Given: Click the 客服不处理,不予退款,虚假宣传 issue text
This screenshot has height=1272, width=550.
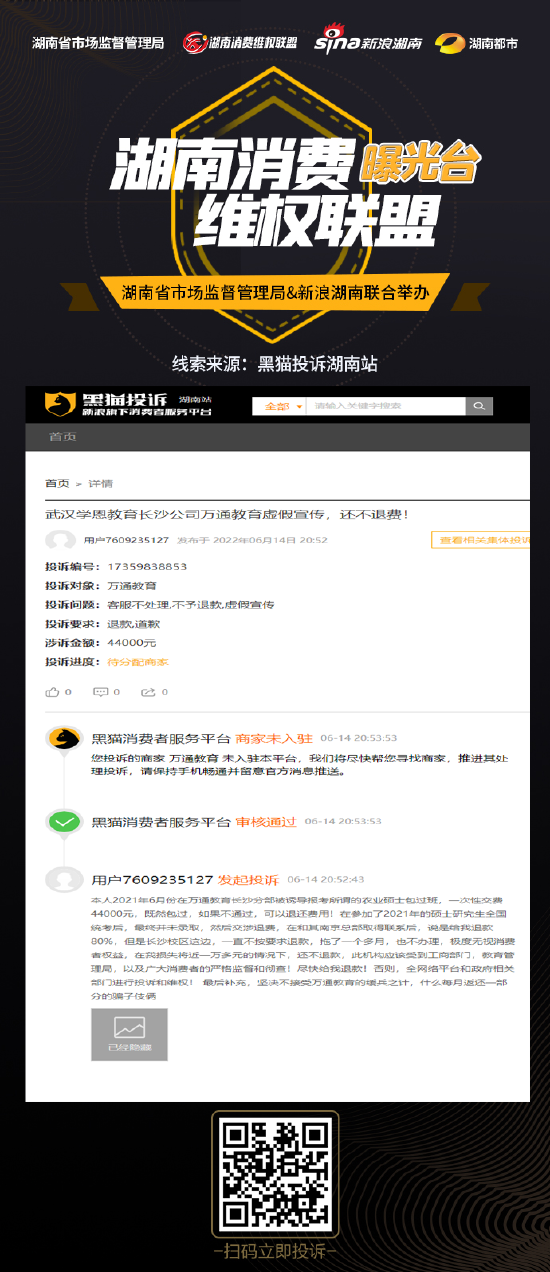Looking at the screenshot, I should [191, 605].
